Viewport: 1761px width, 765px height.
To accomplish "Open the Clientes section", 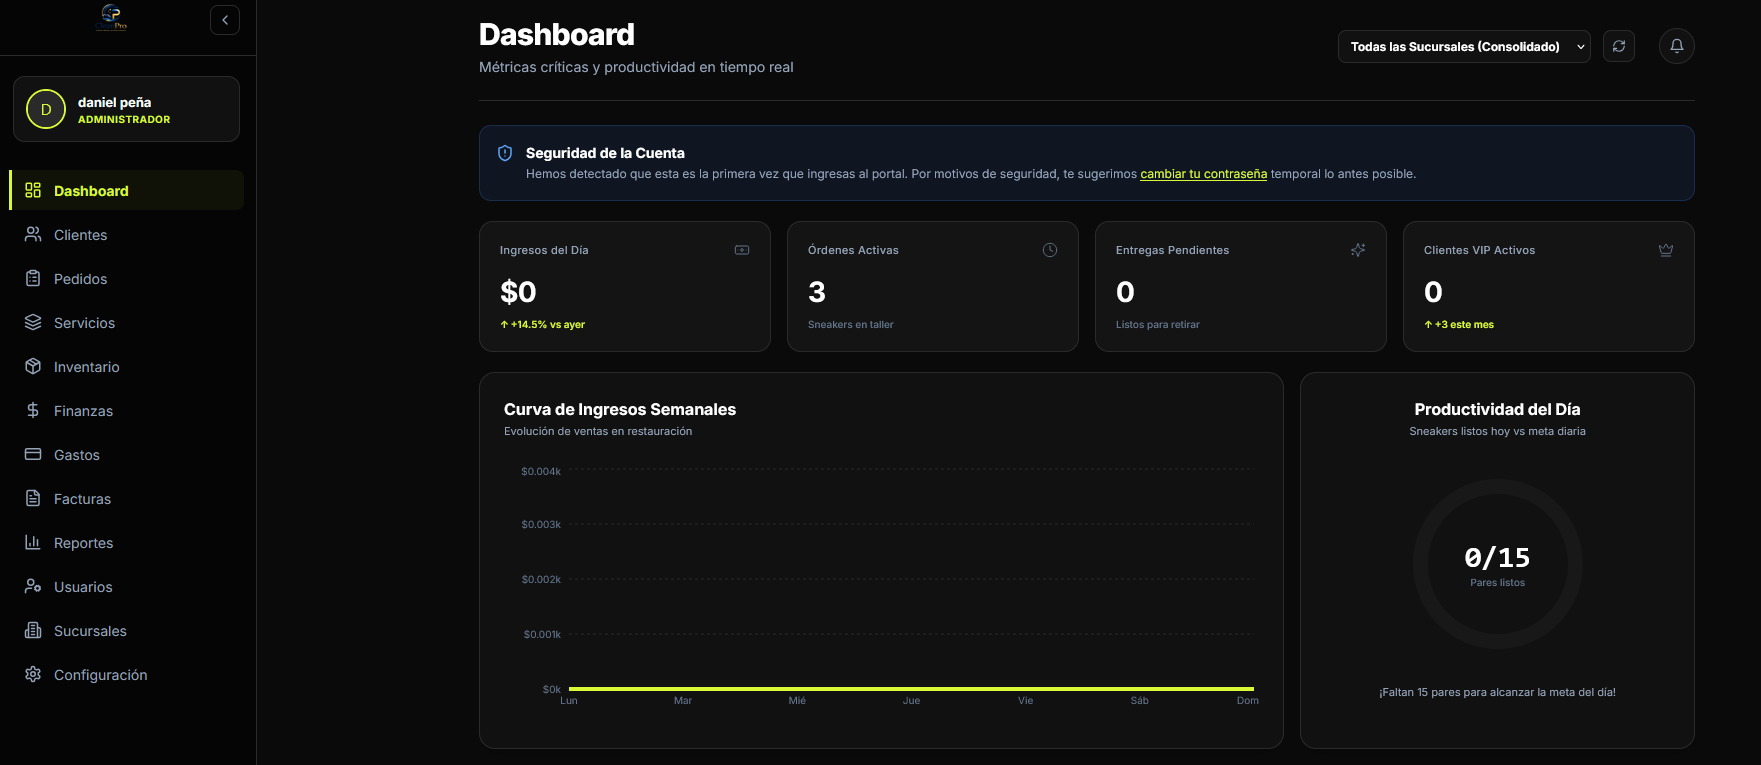I will (126, 234).
